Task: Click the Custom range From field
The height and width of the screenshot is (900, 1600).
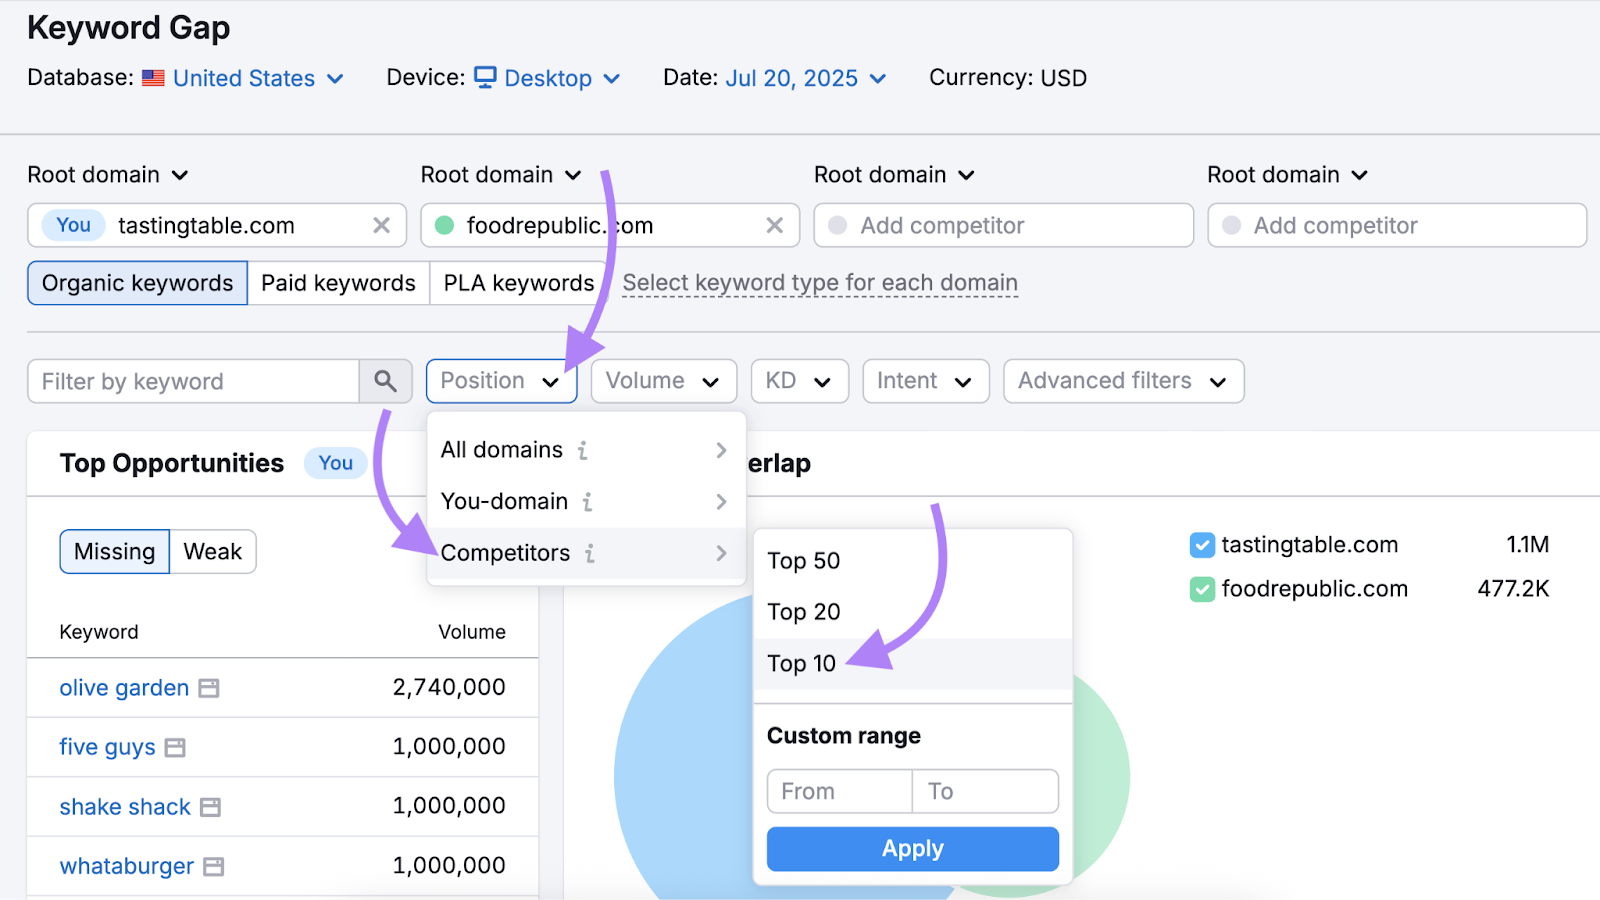Action: point(839,792)
